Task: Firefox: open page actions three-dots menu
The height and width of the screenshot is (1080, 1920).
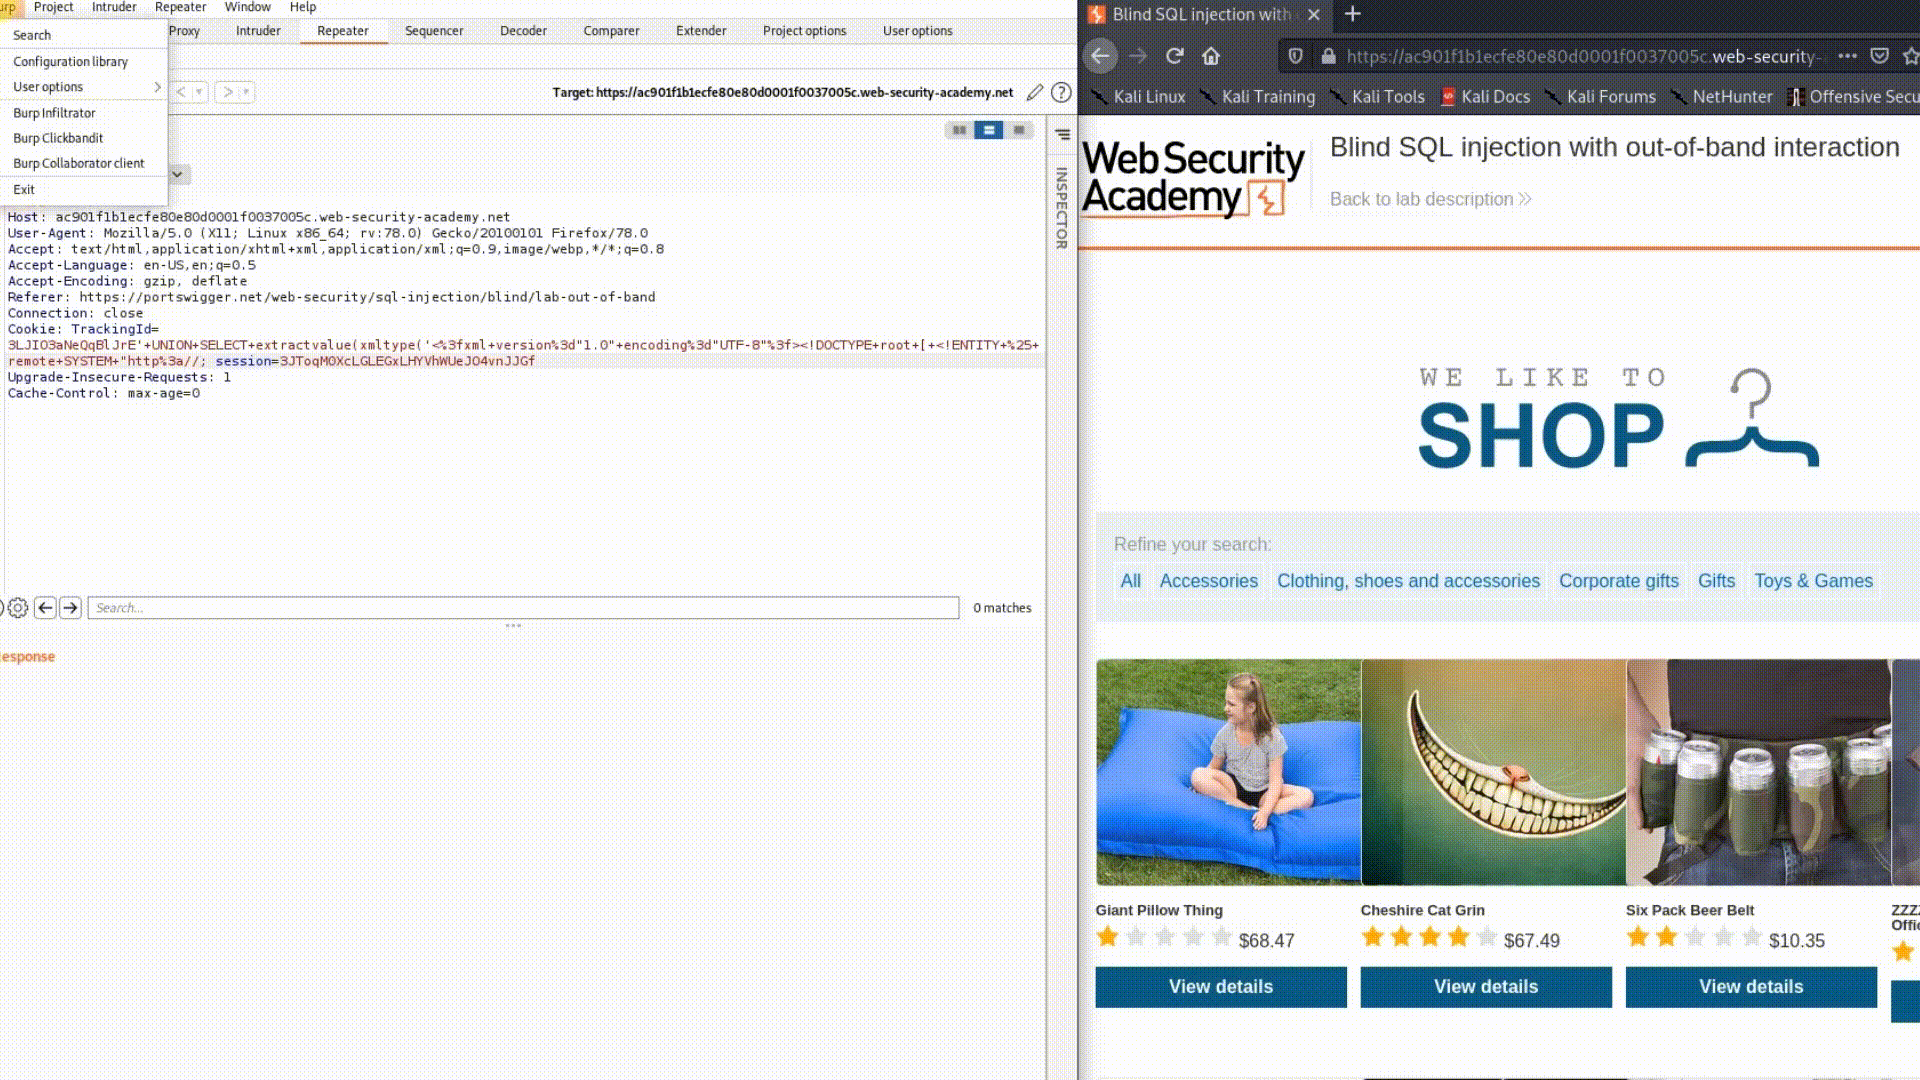Action: tap(1847, 56)
